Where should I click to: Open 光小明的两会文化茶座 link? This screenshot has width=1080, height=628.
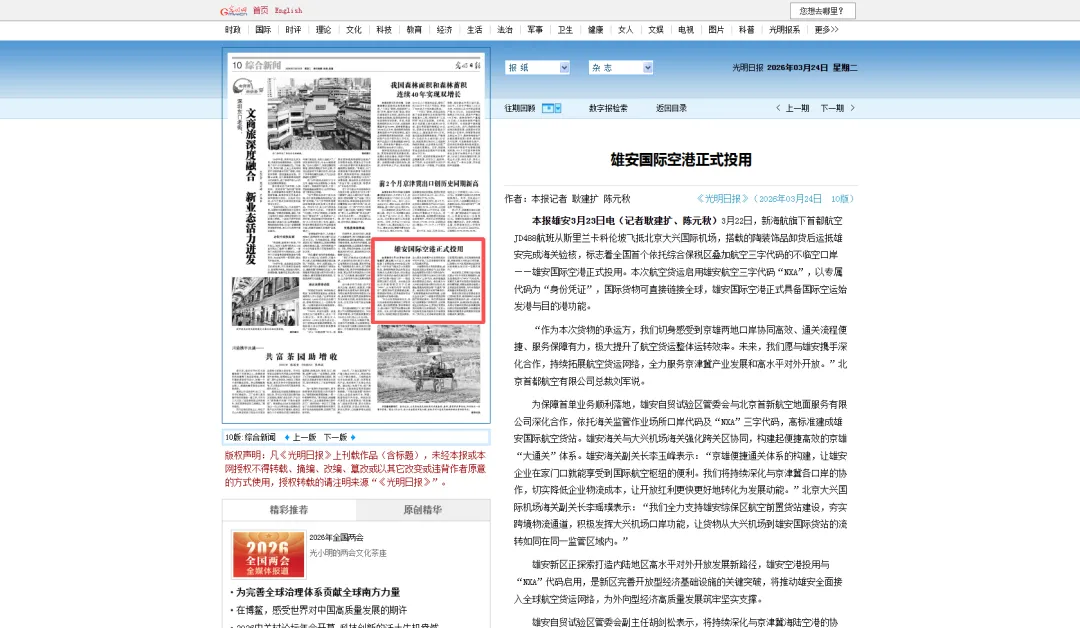(348, 553)
